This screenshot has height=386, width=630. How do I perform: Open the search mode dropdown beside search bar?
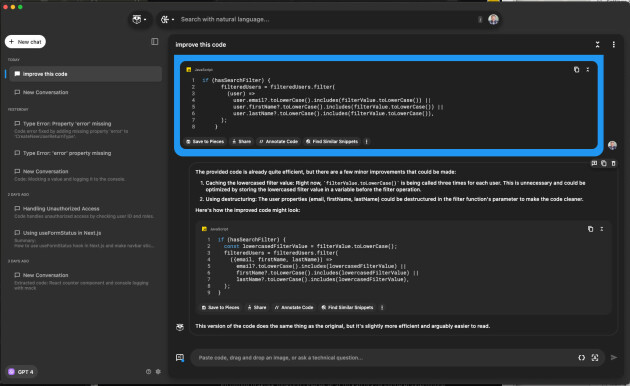coord(167,19)
